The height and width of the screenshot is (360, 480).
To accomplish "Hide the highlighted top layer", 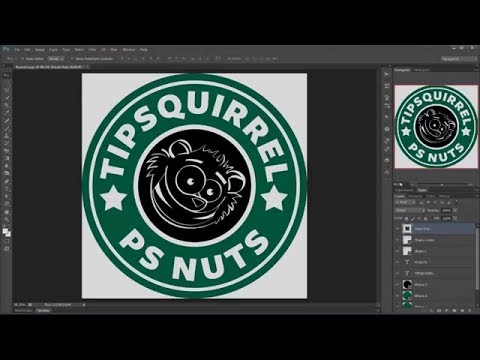I will (397, 229).
